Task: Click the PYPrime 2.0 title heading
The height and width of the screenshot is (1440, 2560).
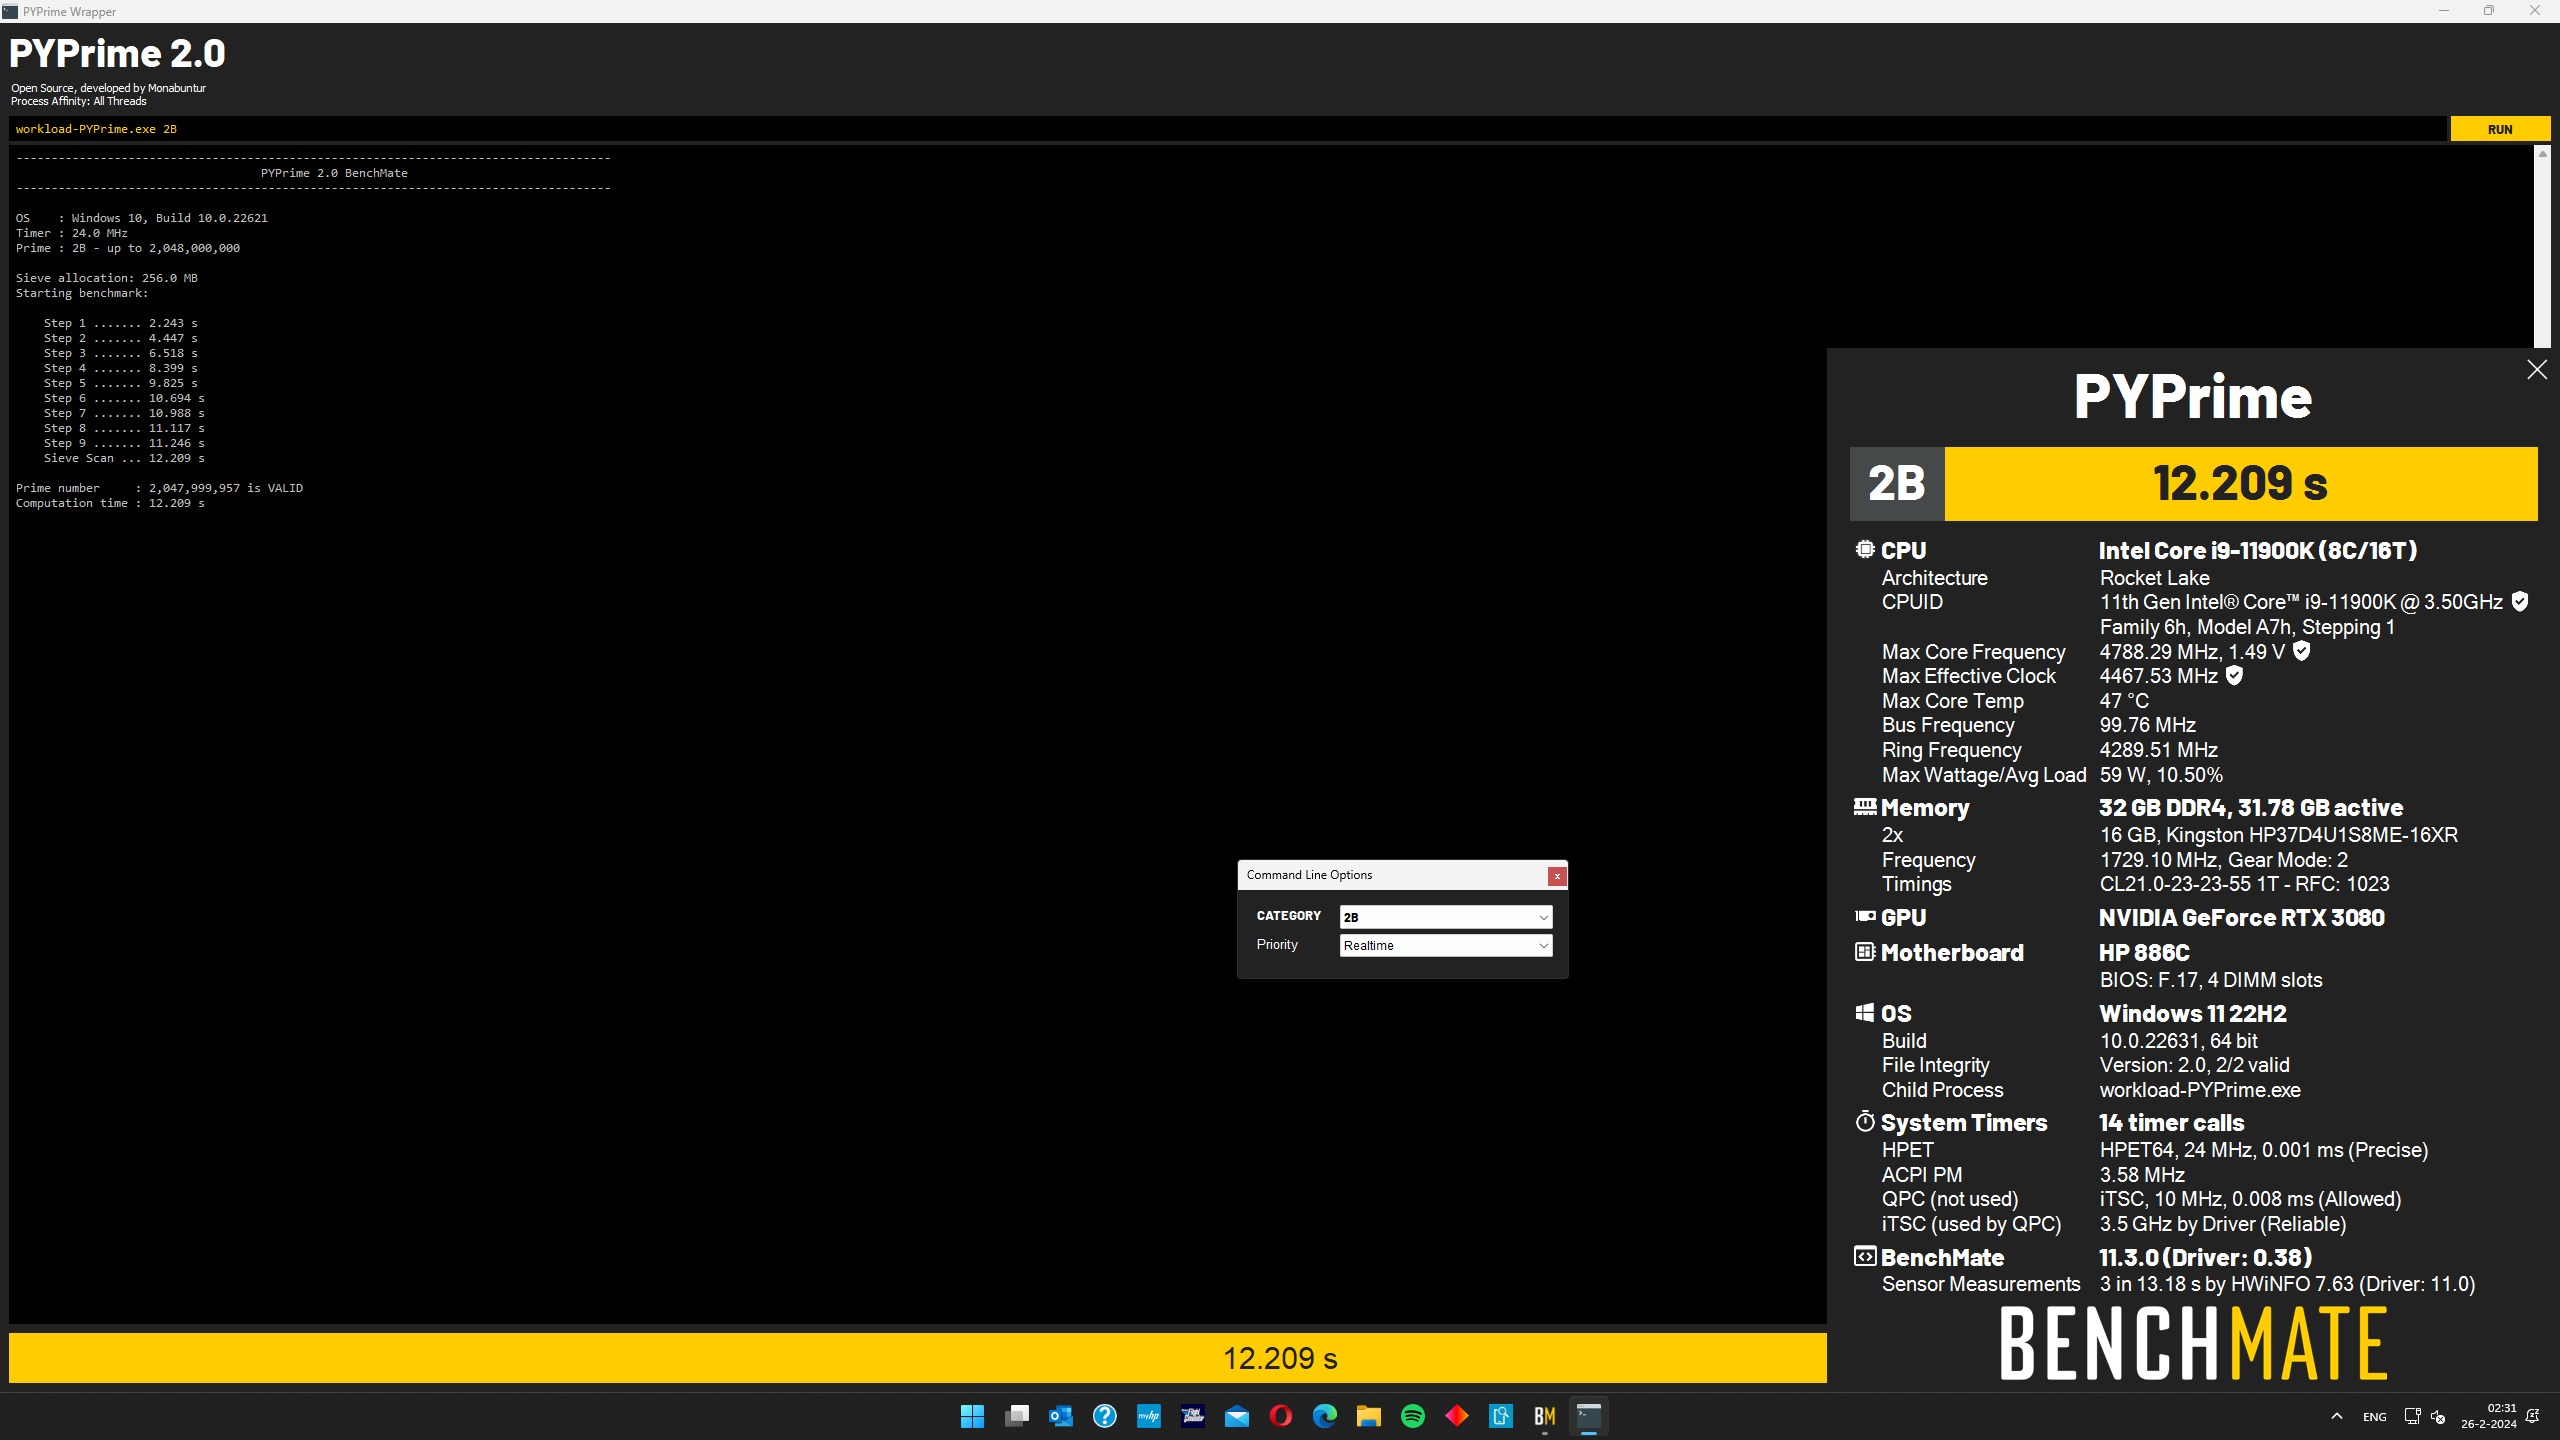Action: tap(117, 53)
